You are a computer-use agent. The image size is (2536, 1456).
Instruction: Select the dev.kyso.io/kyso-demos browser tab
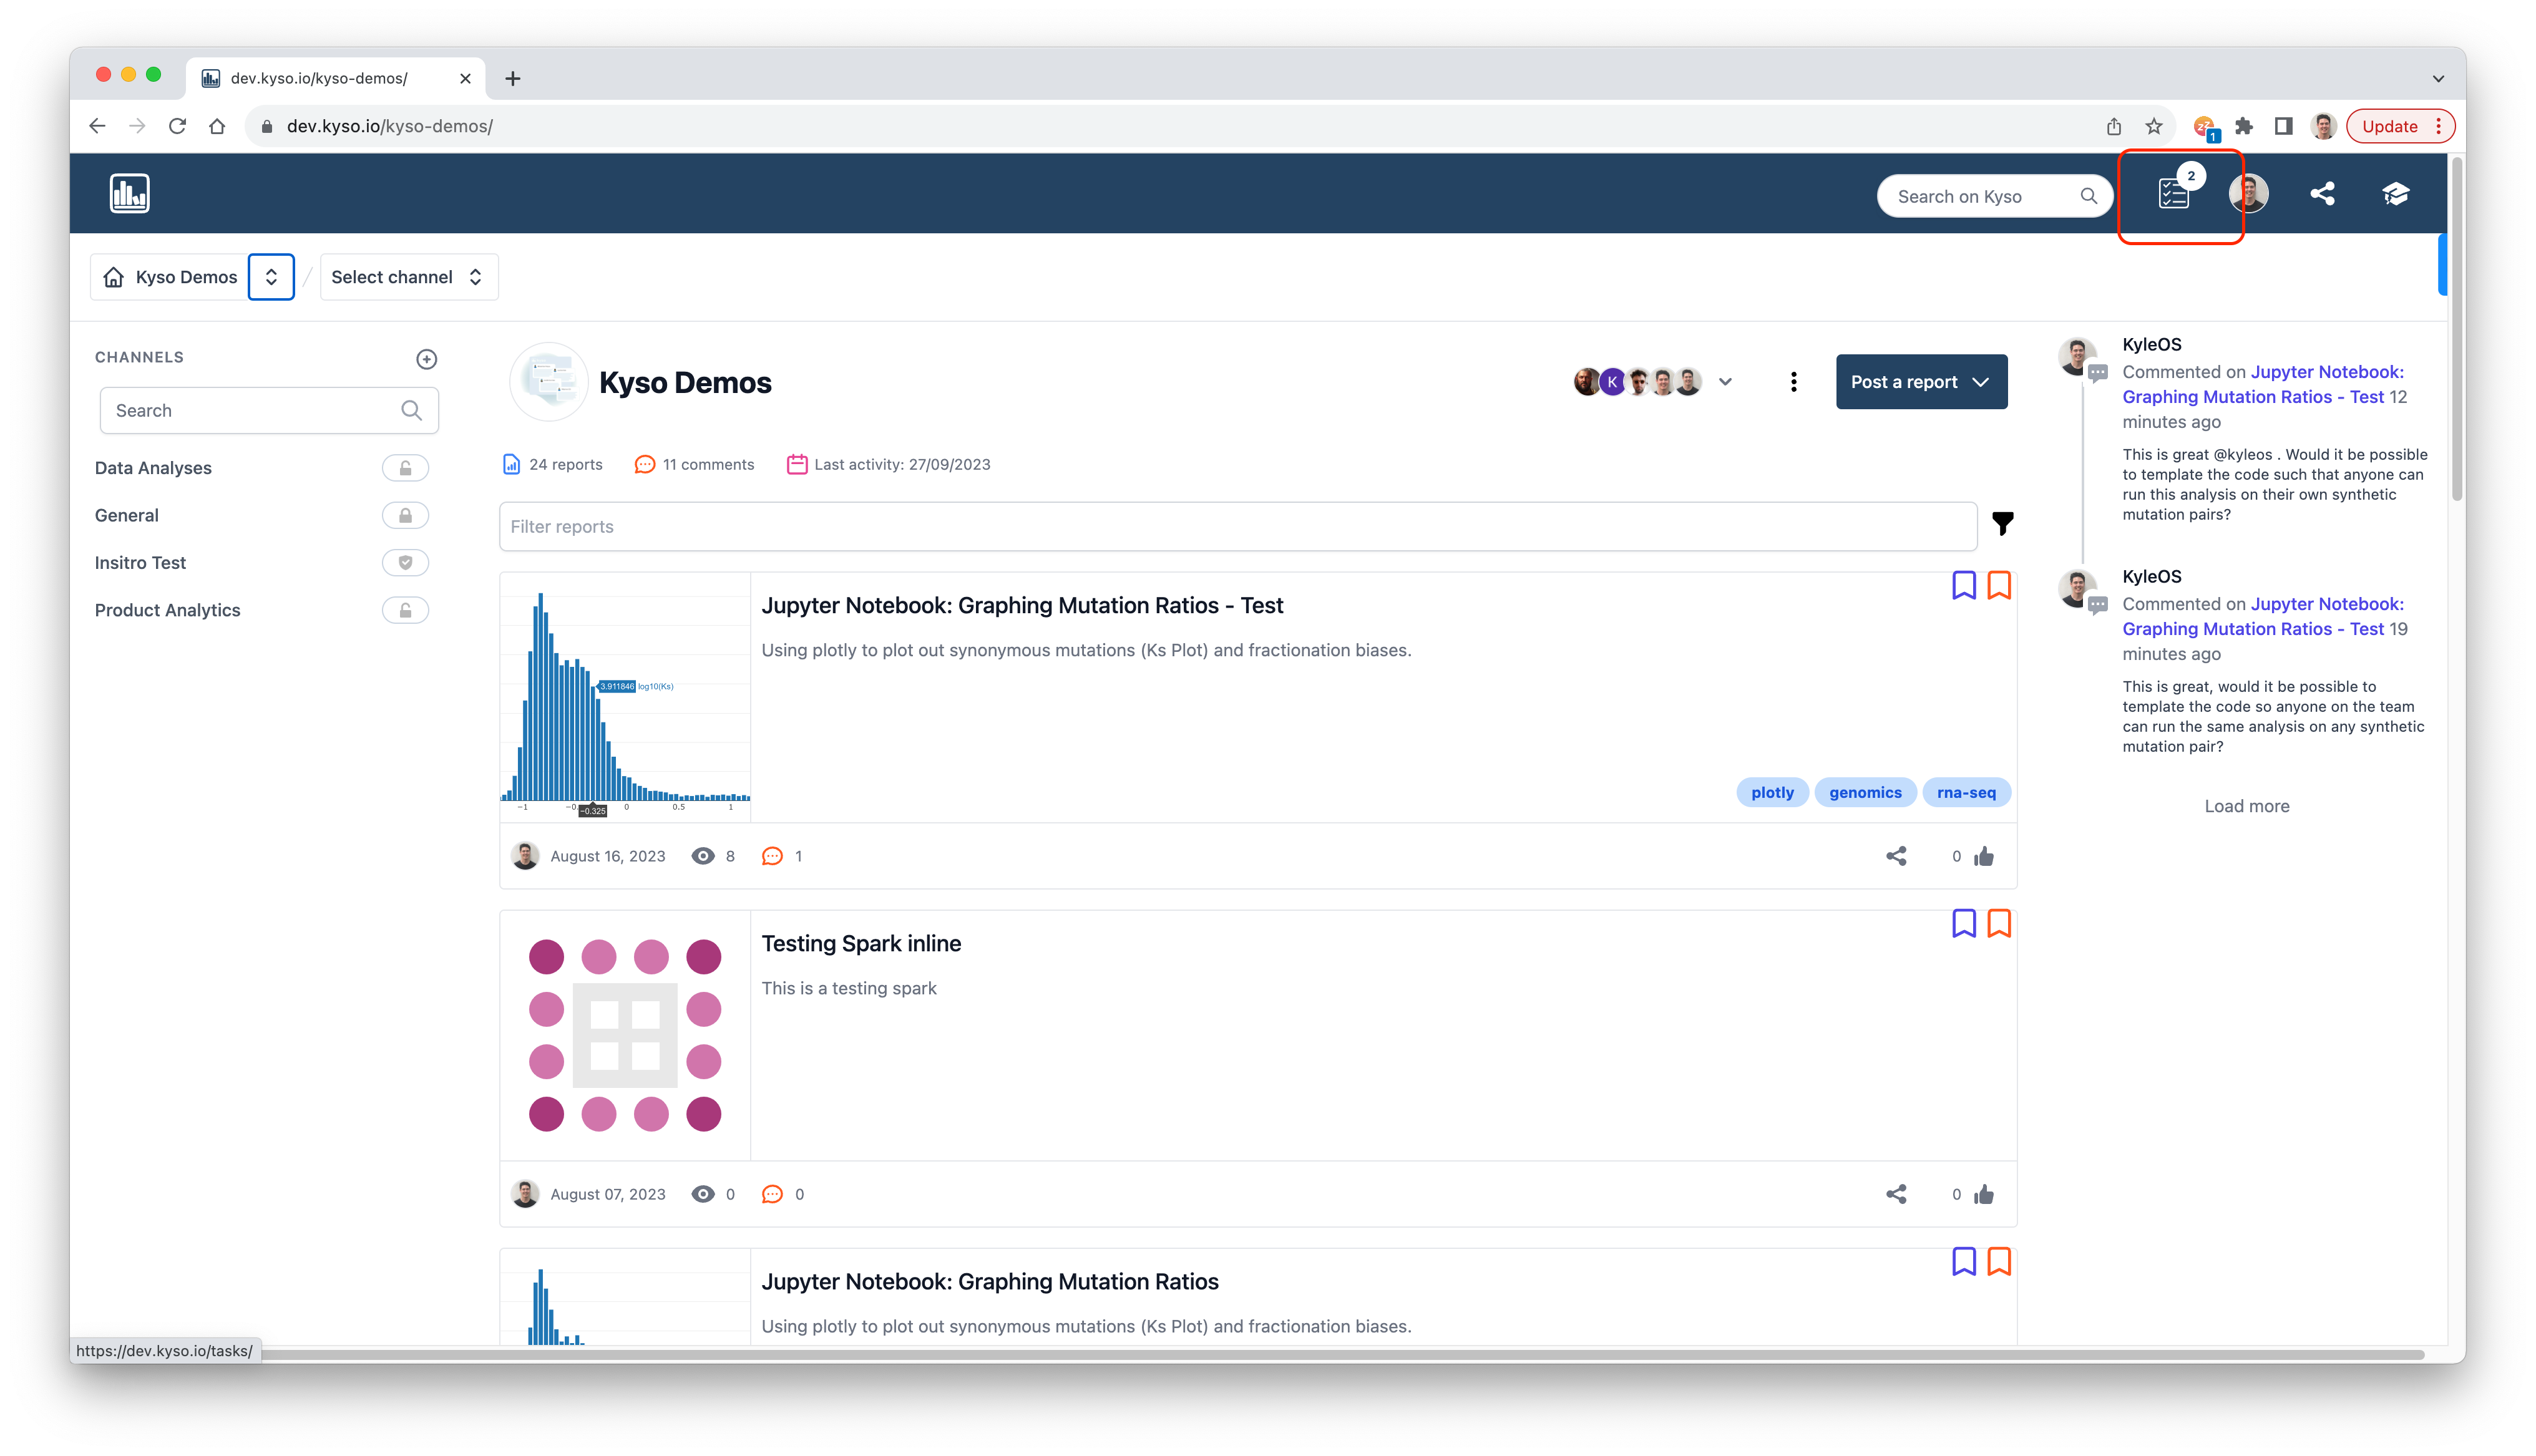click(x=335, y=78)
